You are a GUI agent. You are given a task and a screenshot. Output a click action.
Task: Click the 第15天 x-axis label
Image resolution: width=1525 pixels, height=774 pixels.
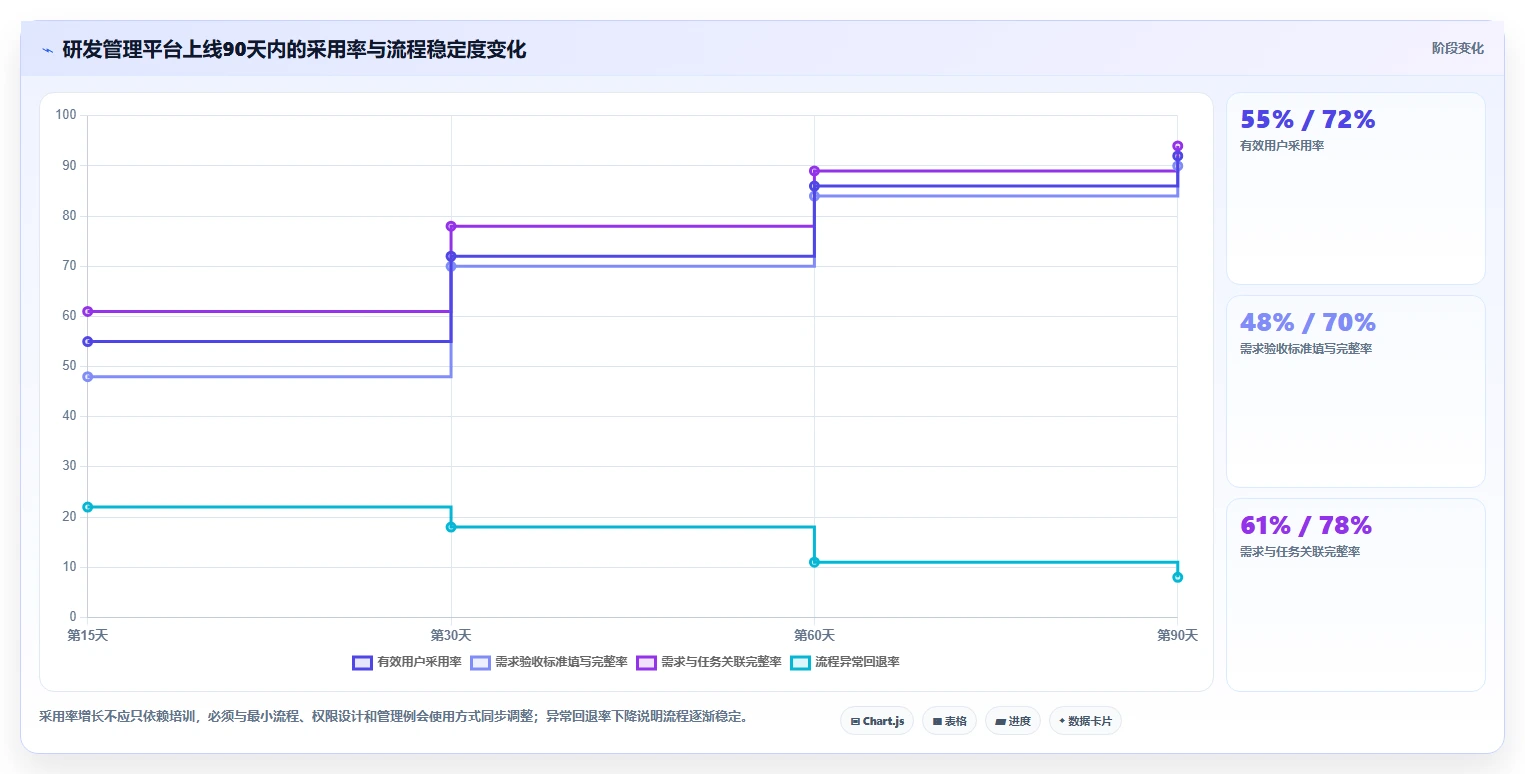click(88, 635)
